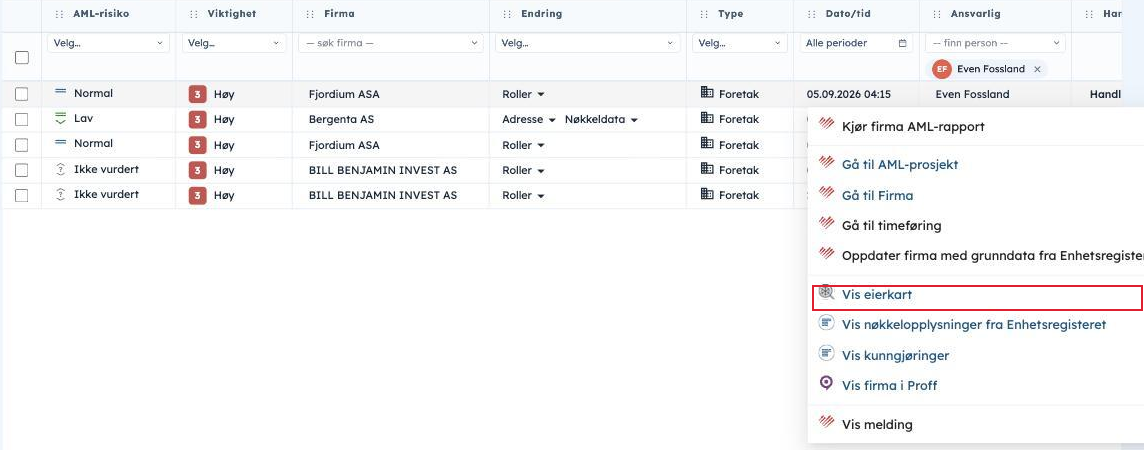
Task: Open the 'Alle perioder' date filter
Action: (857, 43)
